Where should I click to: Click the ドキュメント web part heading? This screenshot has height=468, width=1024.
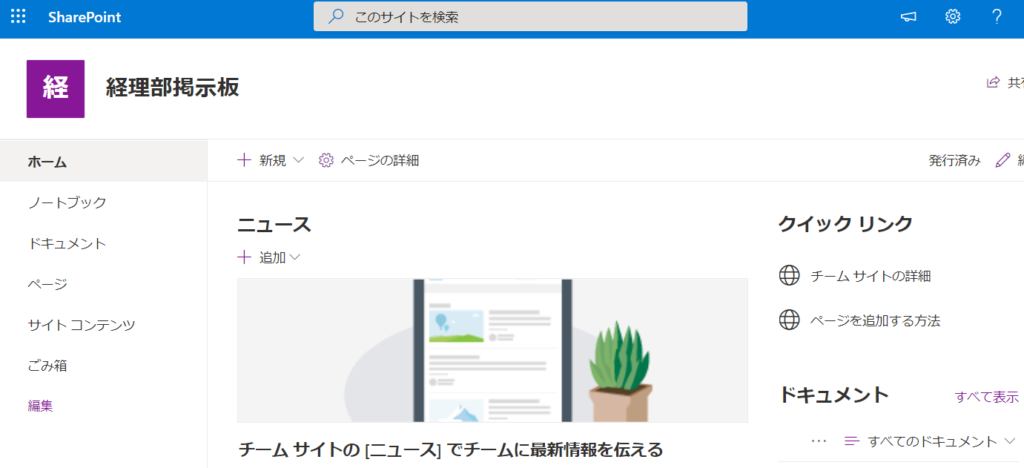click(834, 395)
